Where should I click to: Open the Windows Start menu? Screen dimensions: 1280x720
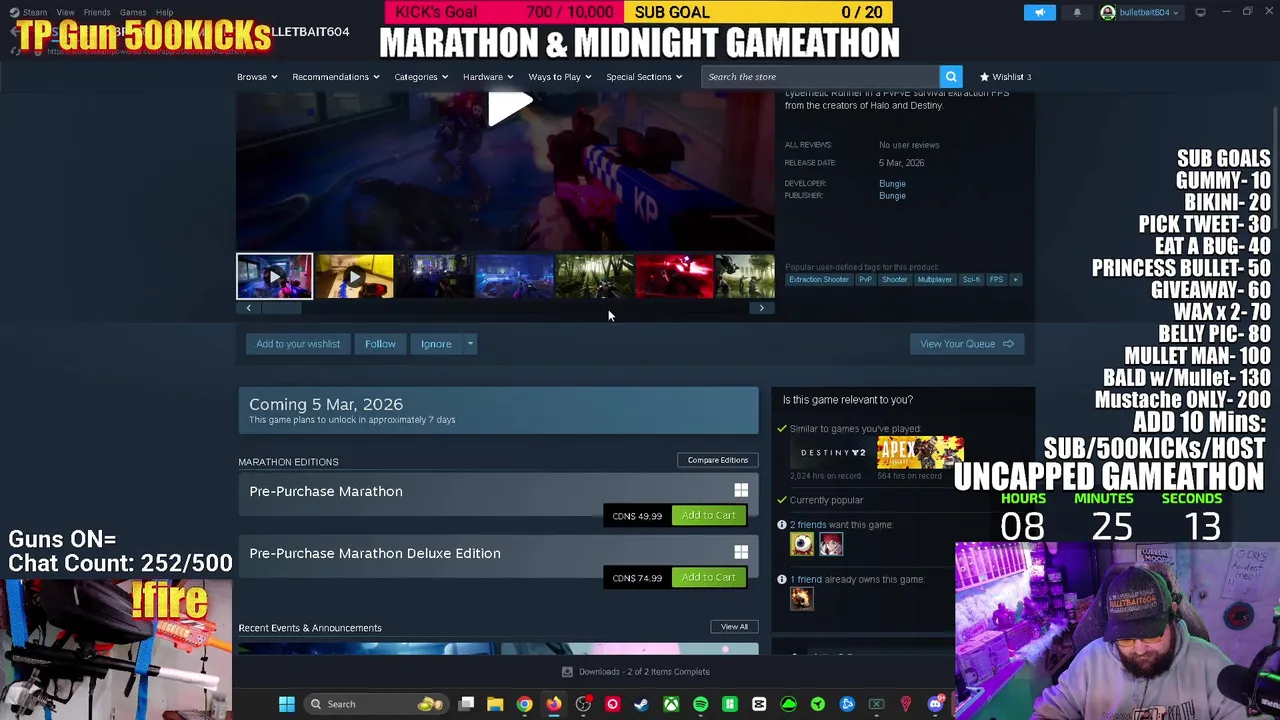tap(287, 704)
